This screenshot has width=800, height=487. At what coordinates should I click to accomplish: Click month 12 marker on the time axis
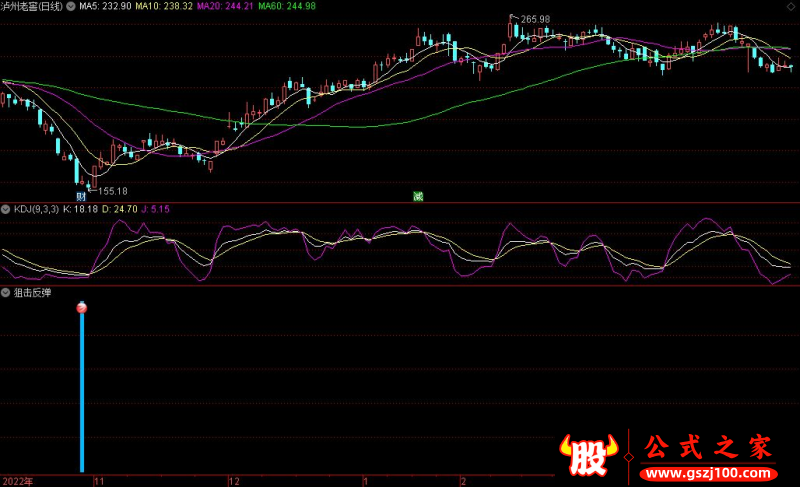(234, 480)
